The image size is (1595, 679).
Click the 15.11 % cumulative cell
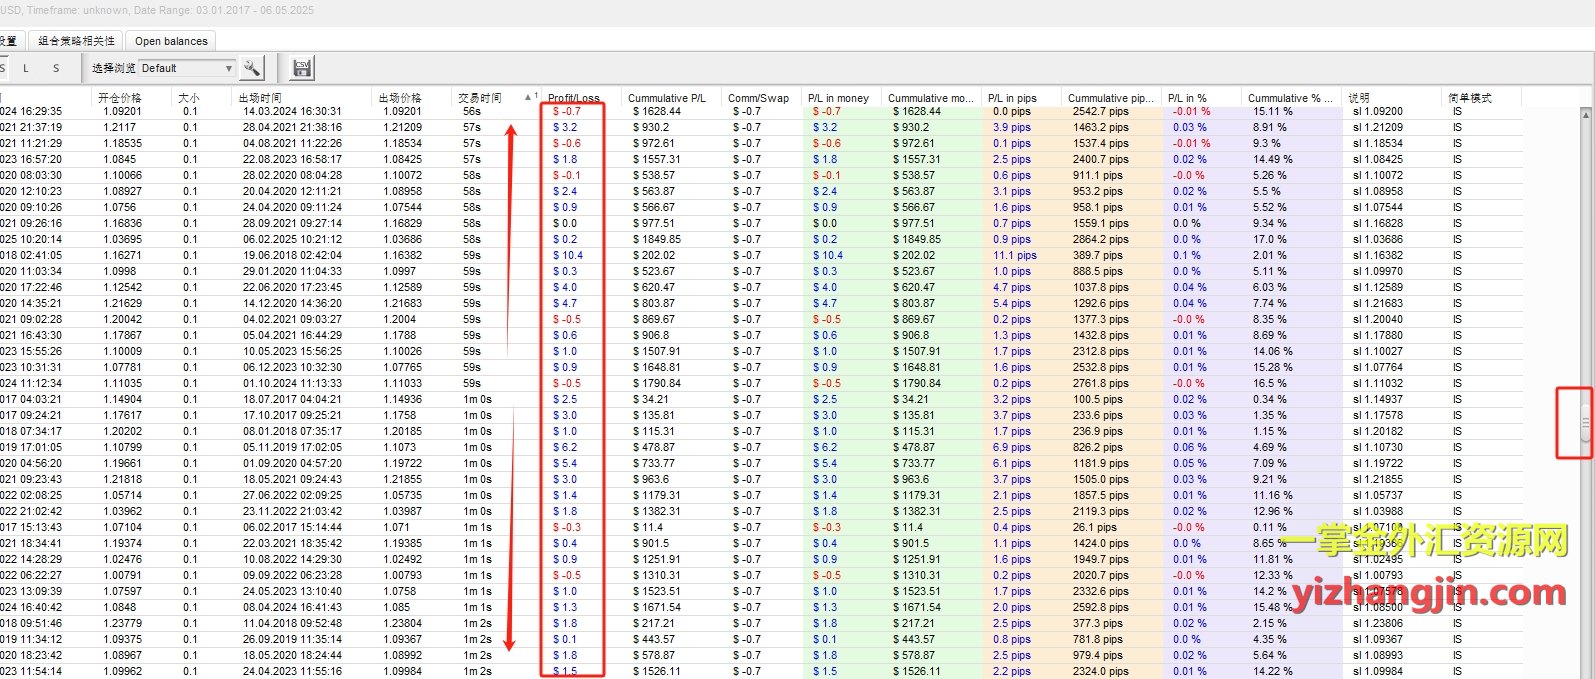[1272, 111]
